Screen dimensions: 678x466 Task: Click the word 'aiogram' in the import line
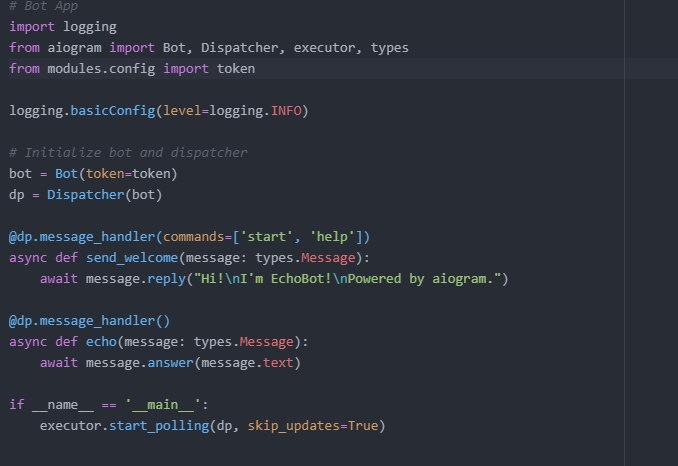point(74,48)
